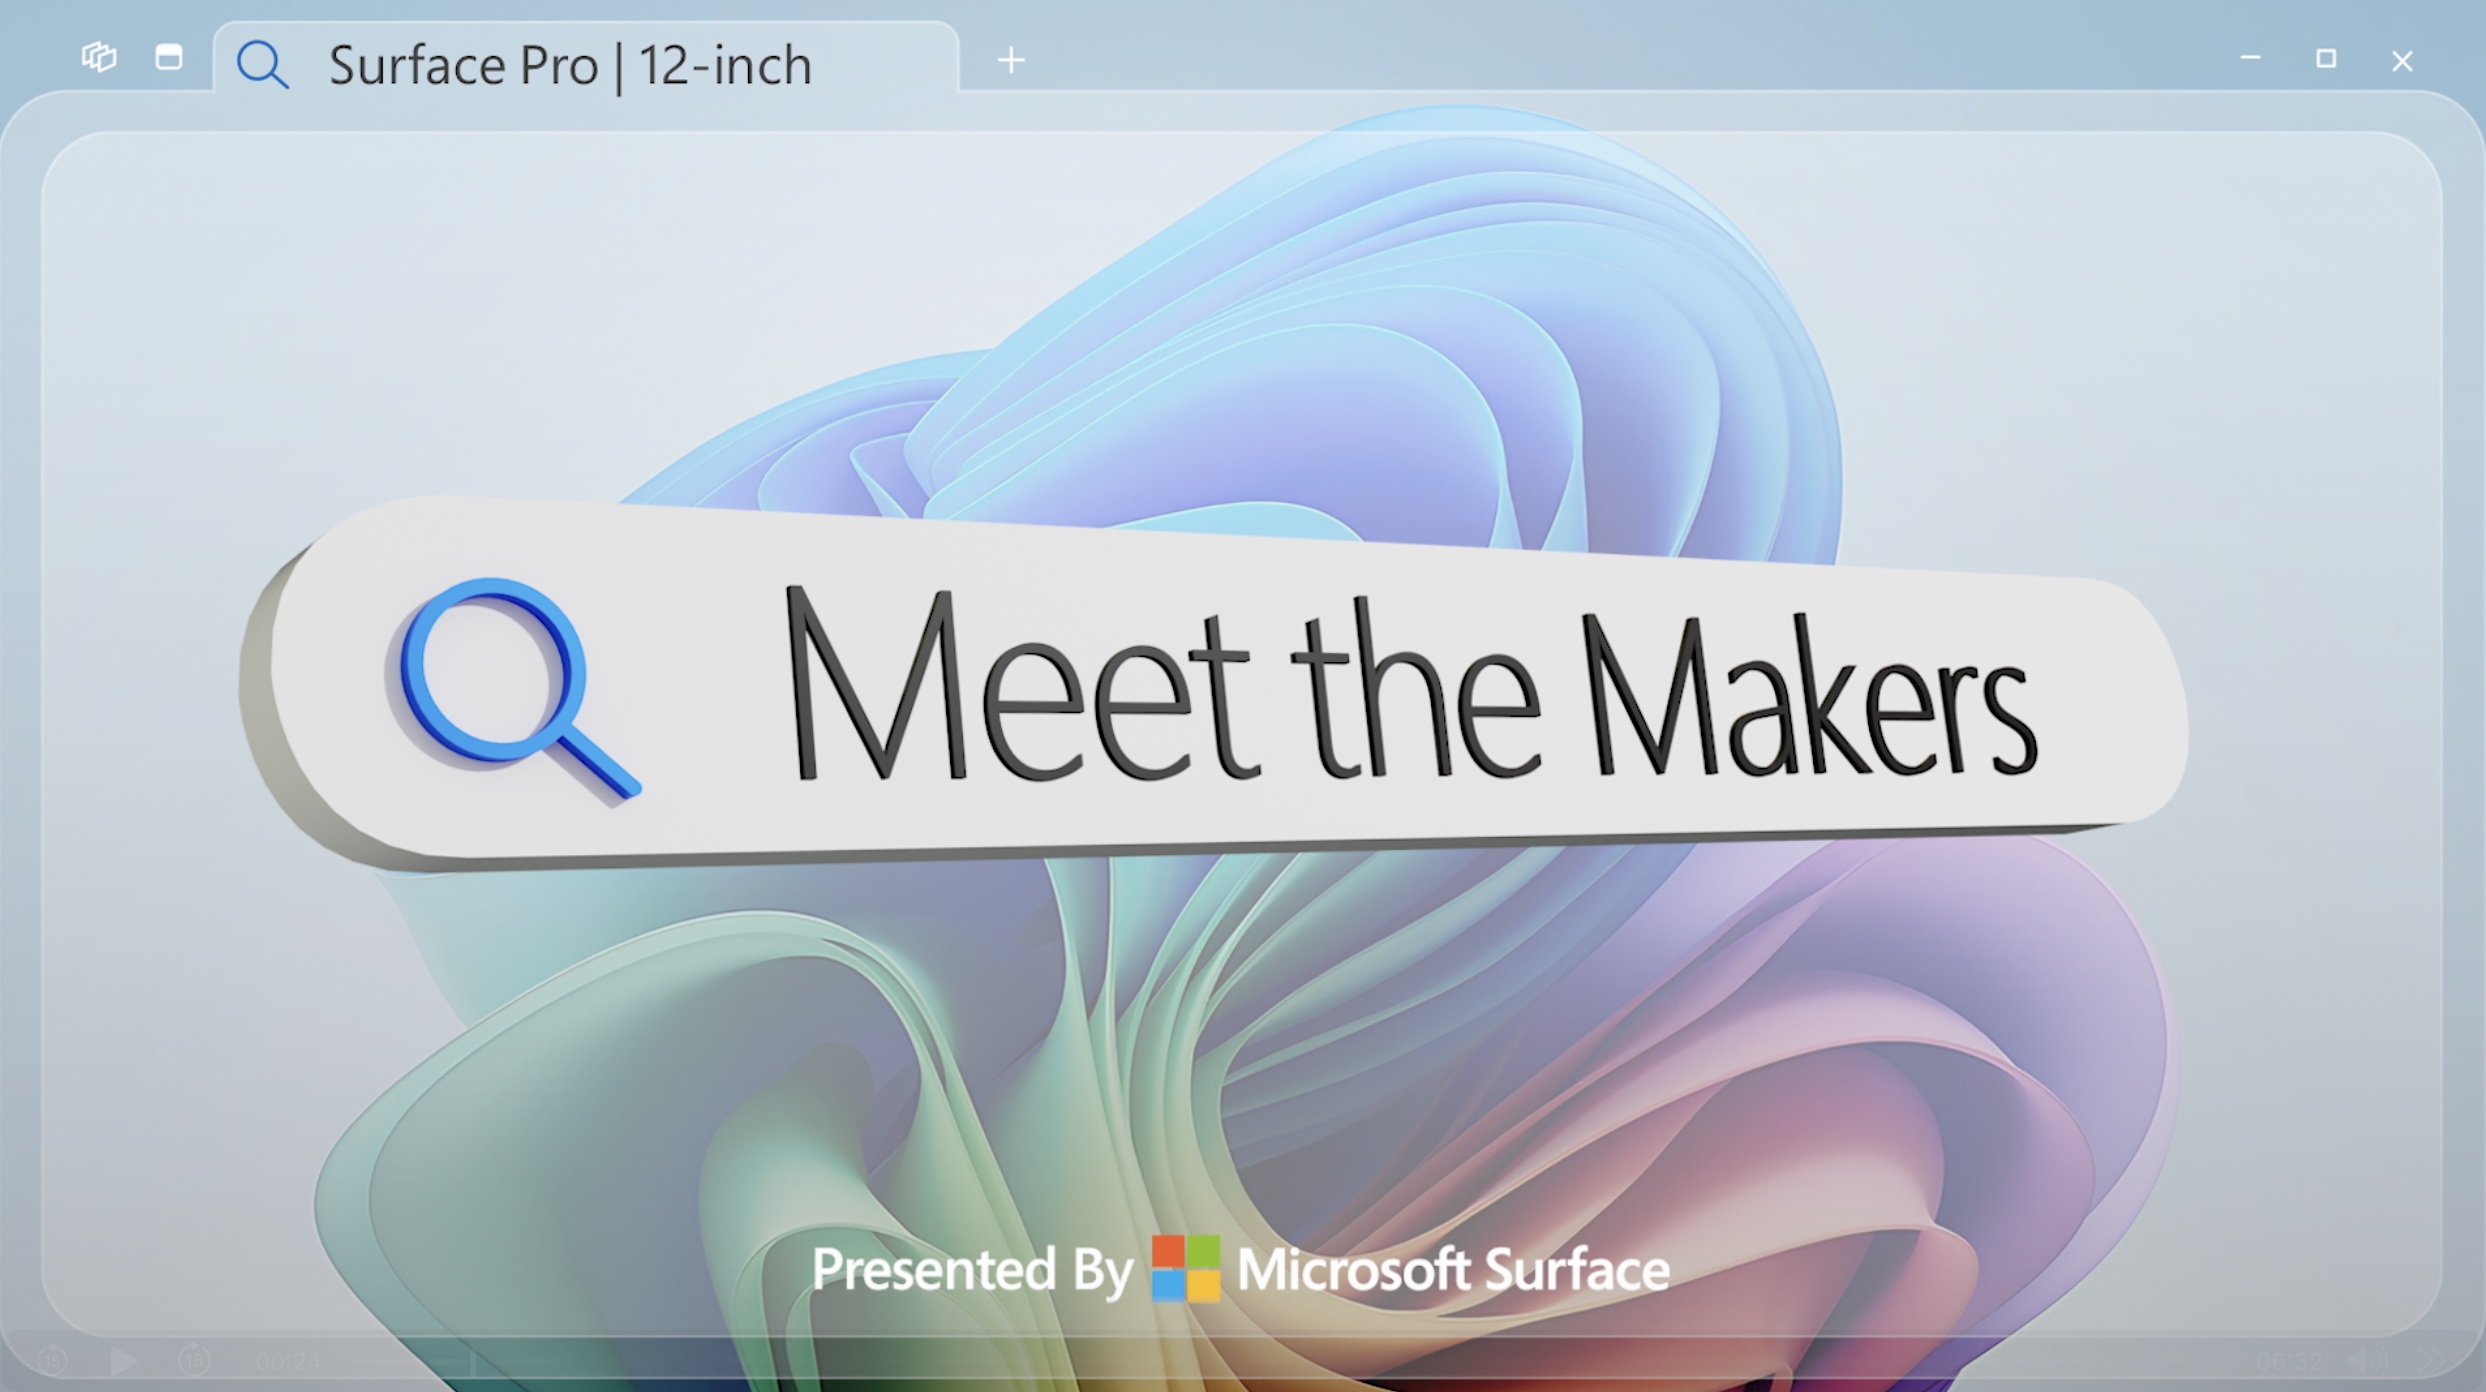Click the tab actions menu icon
This screenshot has width=2486, height=1392.
coord(169,57)
